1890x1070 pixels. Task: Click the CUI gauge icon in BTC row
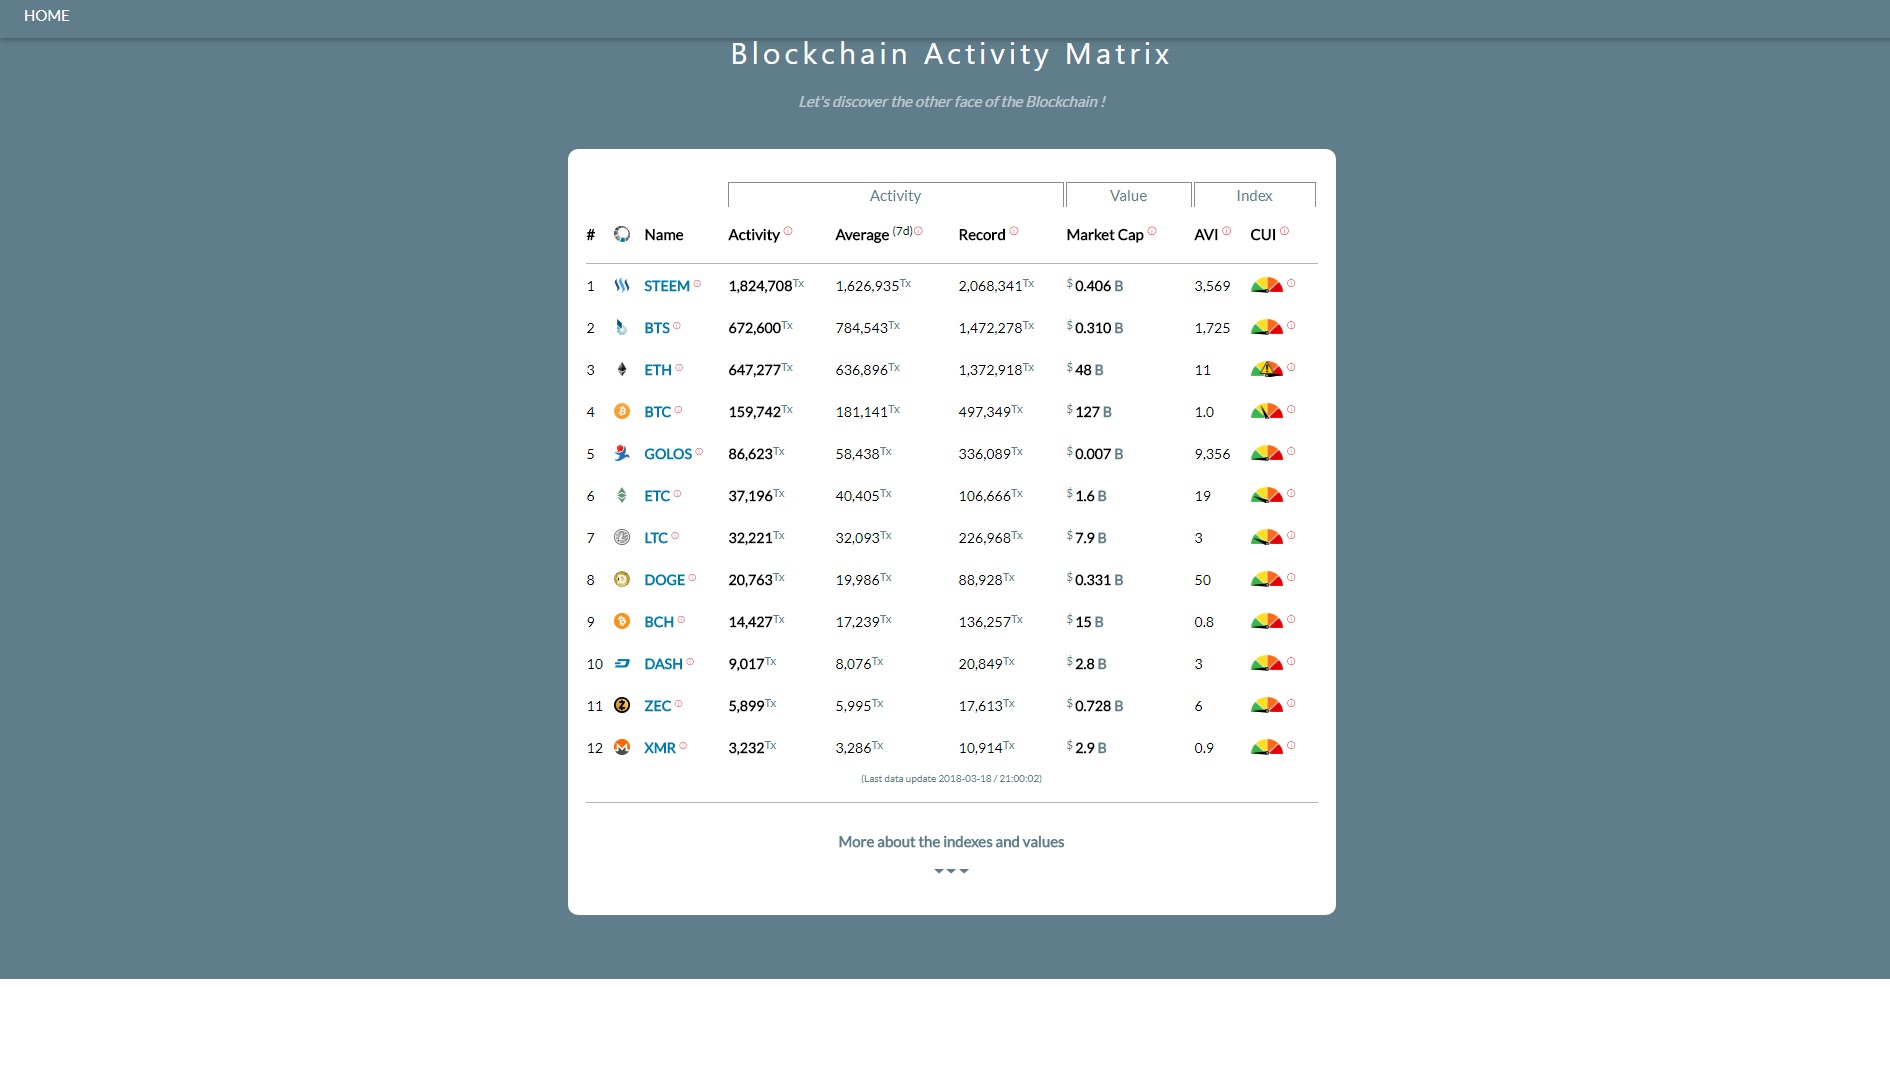[1267, 411]
